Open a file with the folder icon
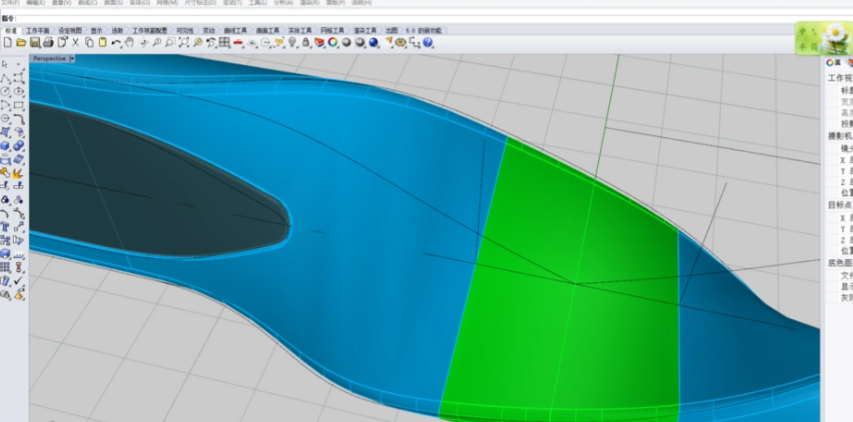This screenshot has height=422, width=853. tap(21, 43)
